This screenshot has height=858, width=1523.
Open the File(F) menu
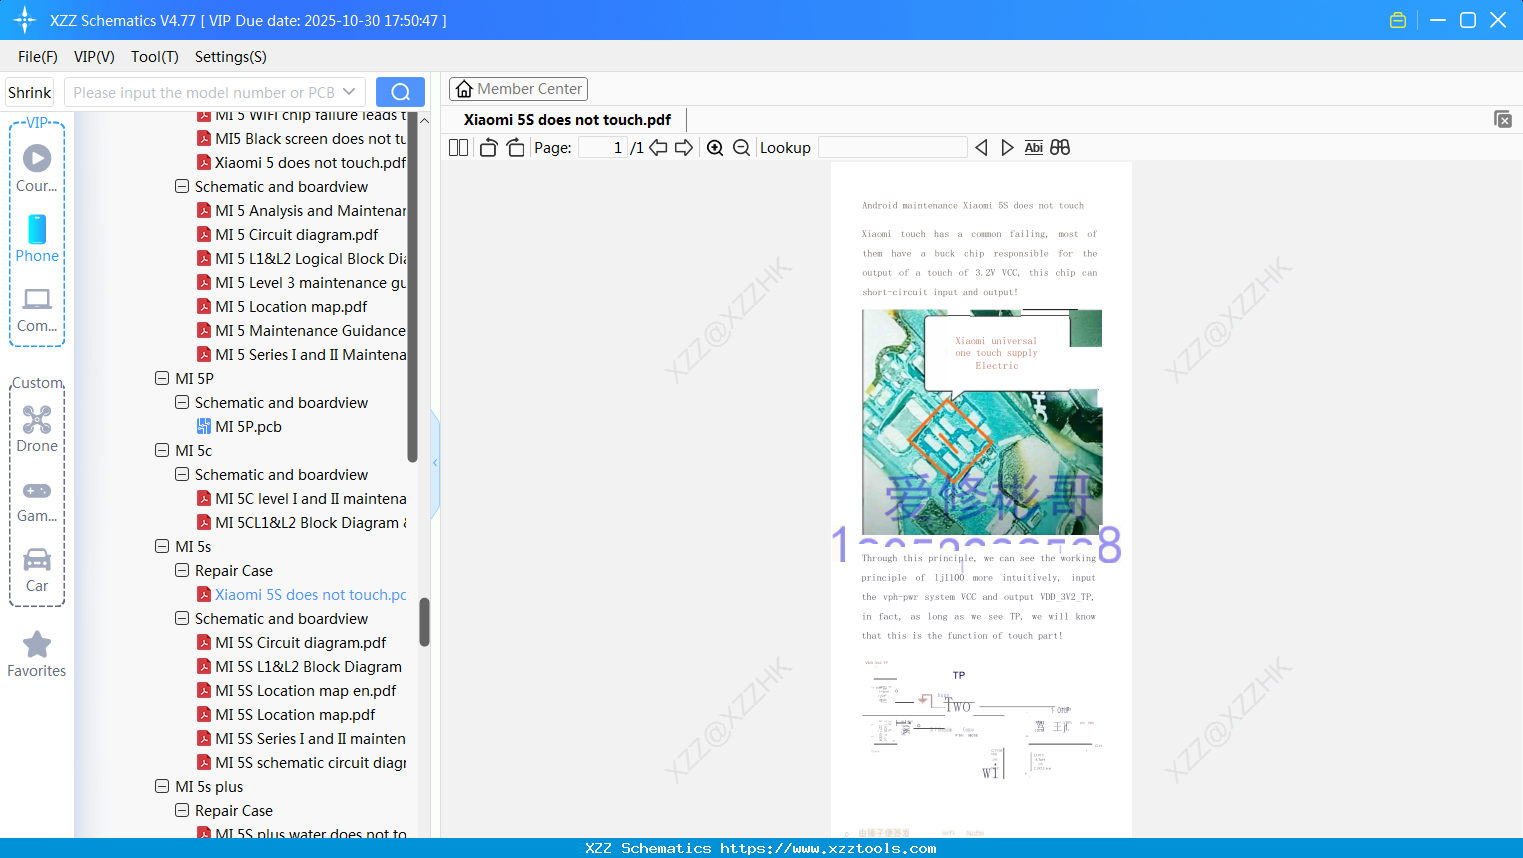[38, 57]
